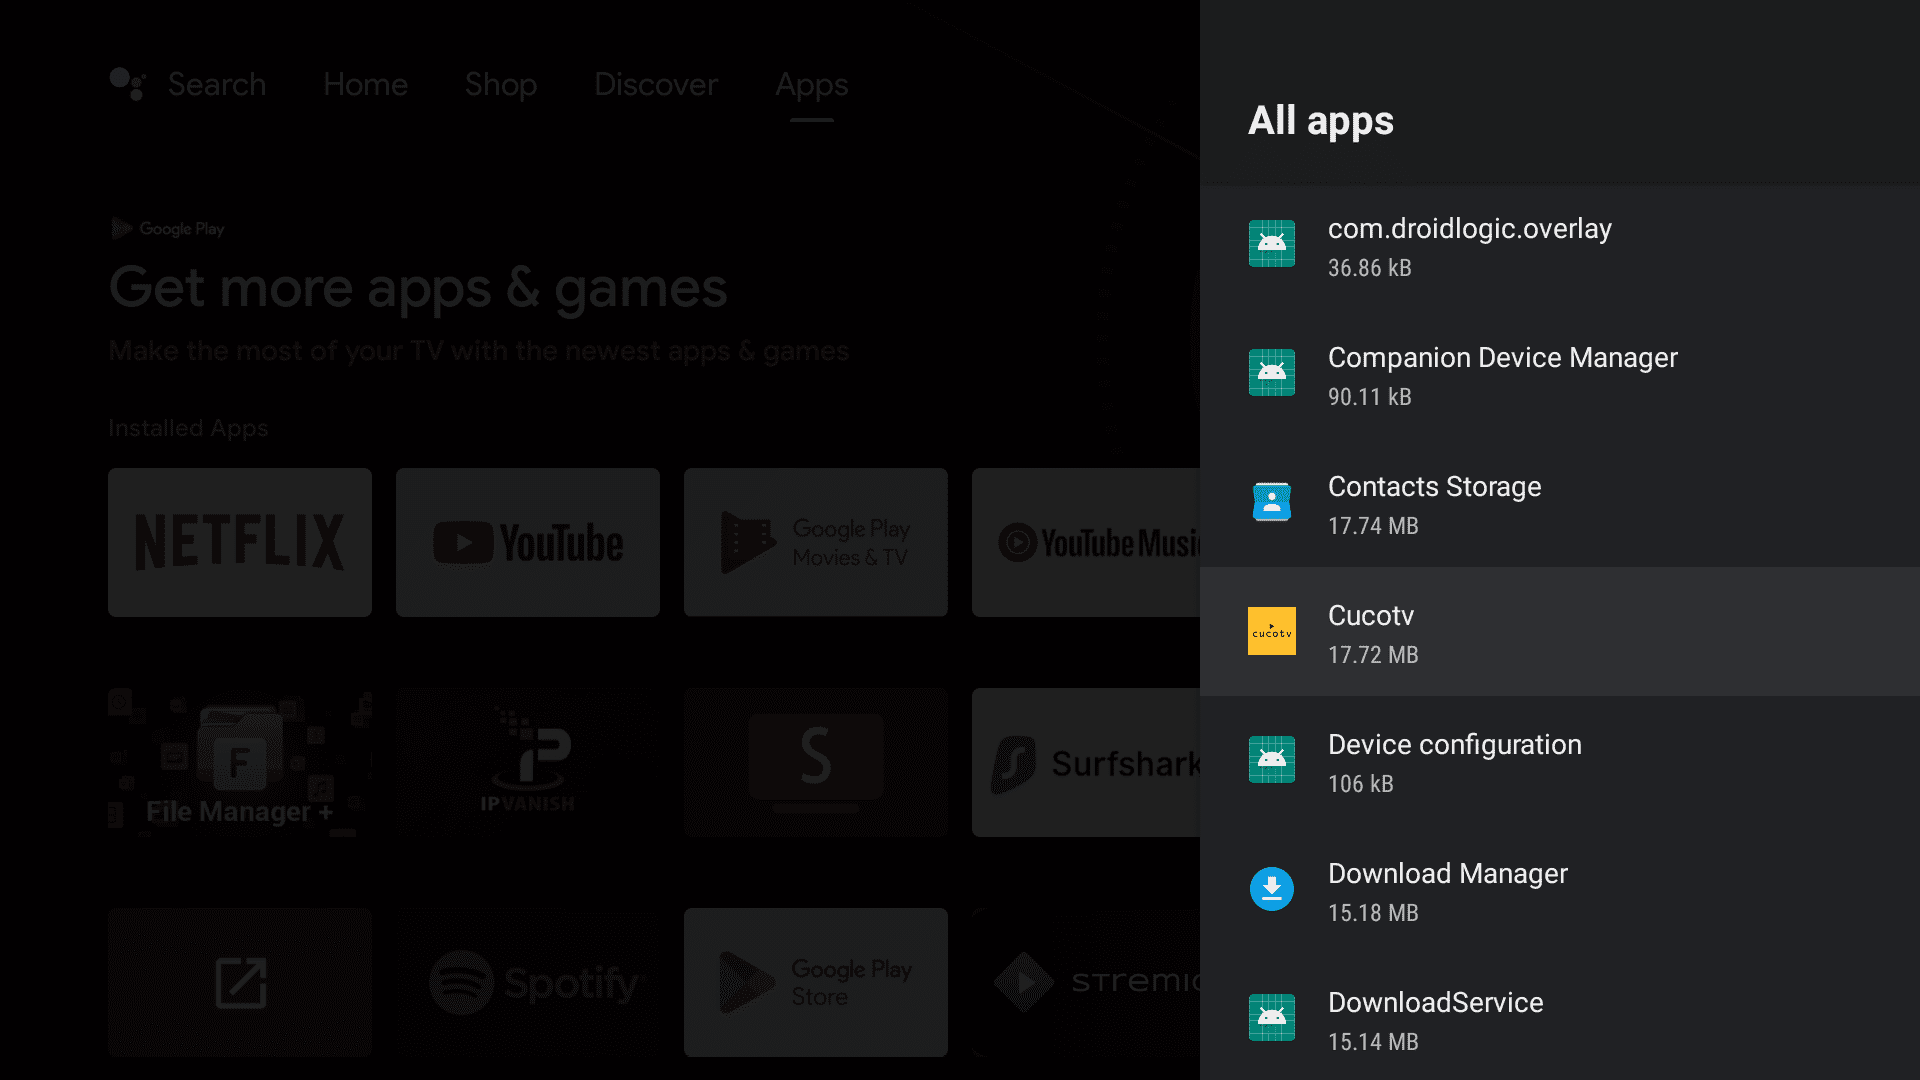Image resolution: width=1920 pixels, height=1080 pixels.
Task: Switch to the Discover tab
Action: [656, 84]
